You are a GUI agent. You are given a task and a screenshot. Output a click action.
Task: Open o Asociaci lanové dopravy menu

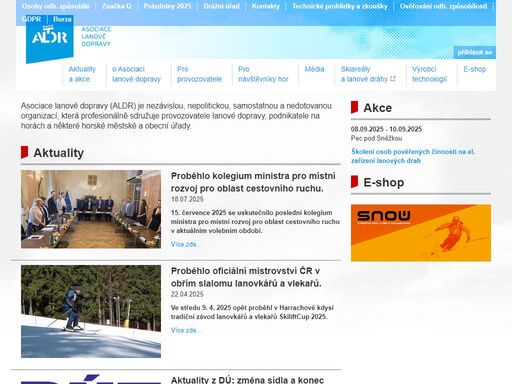pyautogui.click(x=136, y=74)
